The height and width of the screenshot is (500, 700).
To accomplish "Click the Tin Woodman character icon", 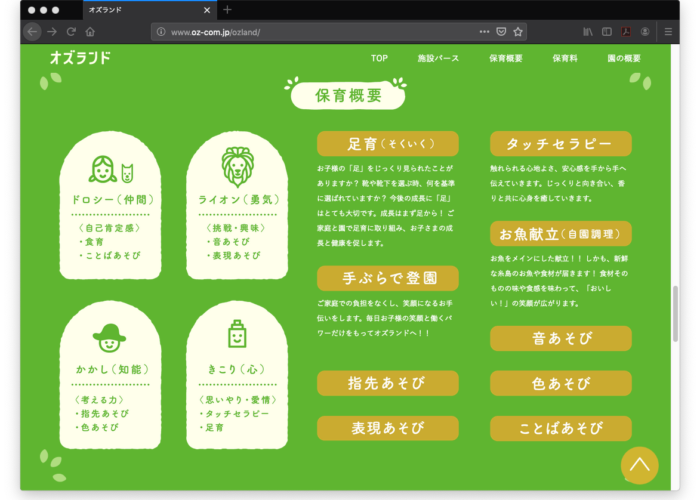I will point(234,334).
